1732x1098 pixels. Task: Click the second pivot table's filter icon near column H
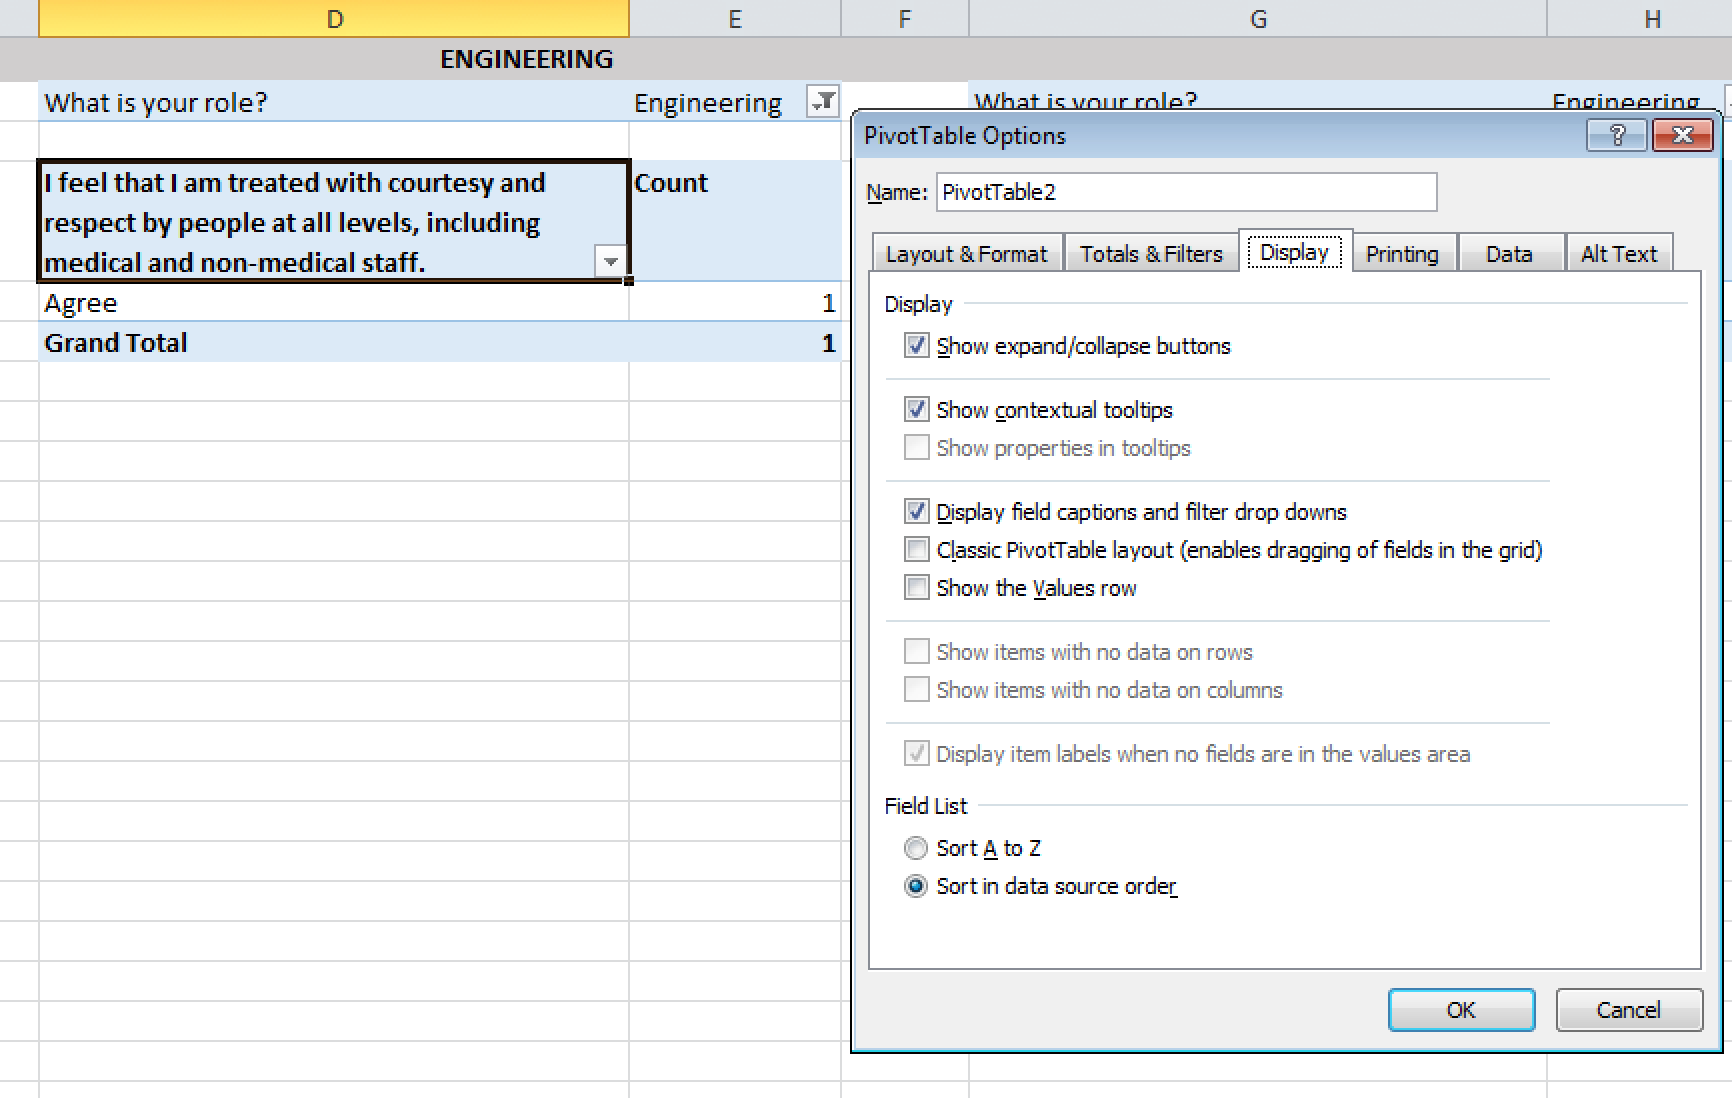point(1726,103)
